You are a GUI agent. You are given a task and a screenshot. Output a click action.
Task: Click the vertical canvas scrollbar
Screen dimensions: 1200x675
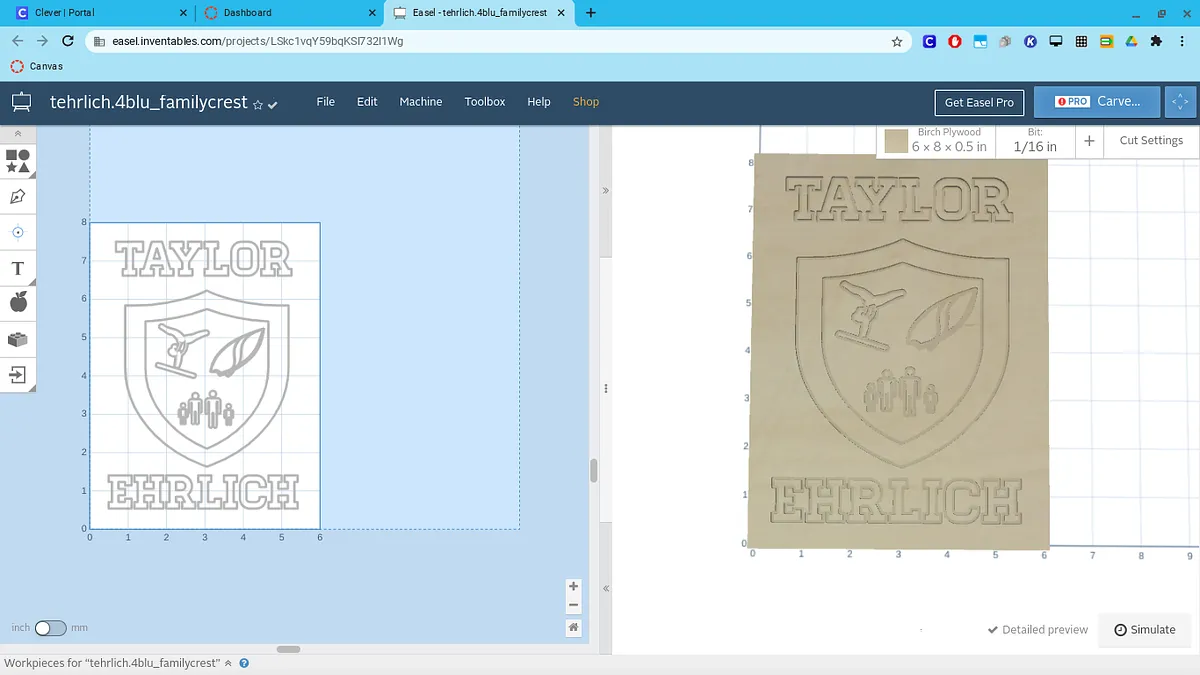tap(593, 470)
